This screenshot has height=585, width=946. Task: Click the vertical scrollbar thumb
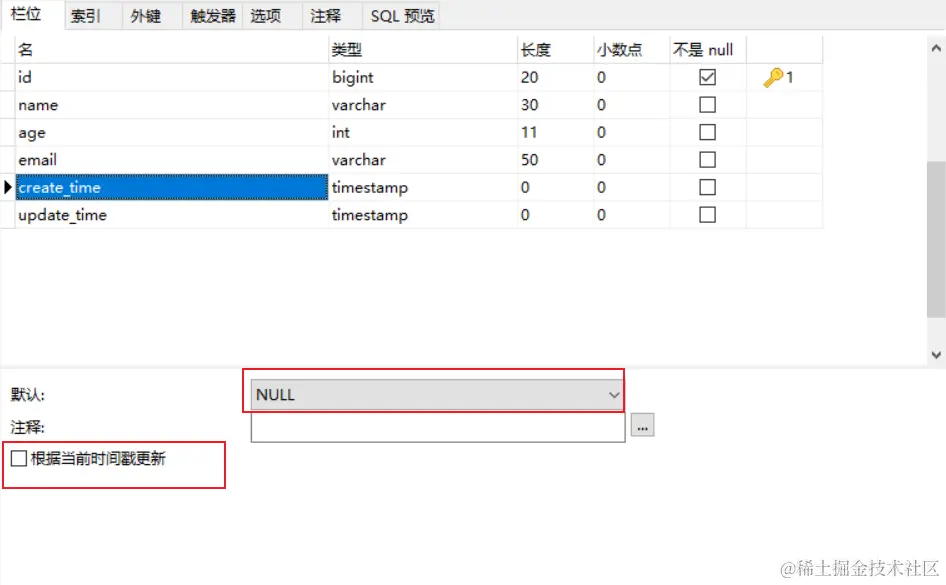(936, 239)
